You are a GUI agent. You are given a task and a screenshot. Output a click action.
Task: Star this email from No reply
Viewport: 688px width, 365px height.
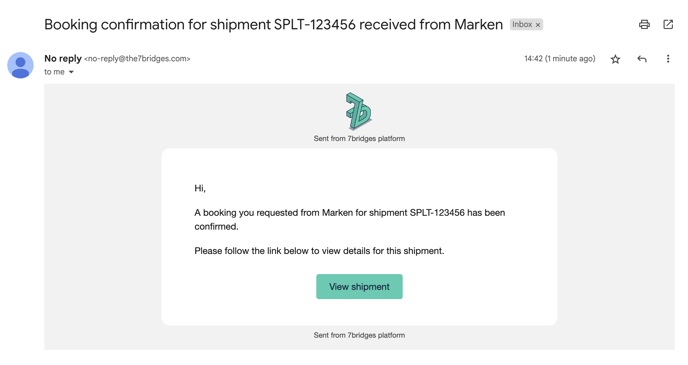pyautogui.click(x=616, y=59)
